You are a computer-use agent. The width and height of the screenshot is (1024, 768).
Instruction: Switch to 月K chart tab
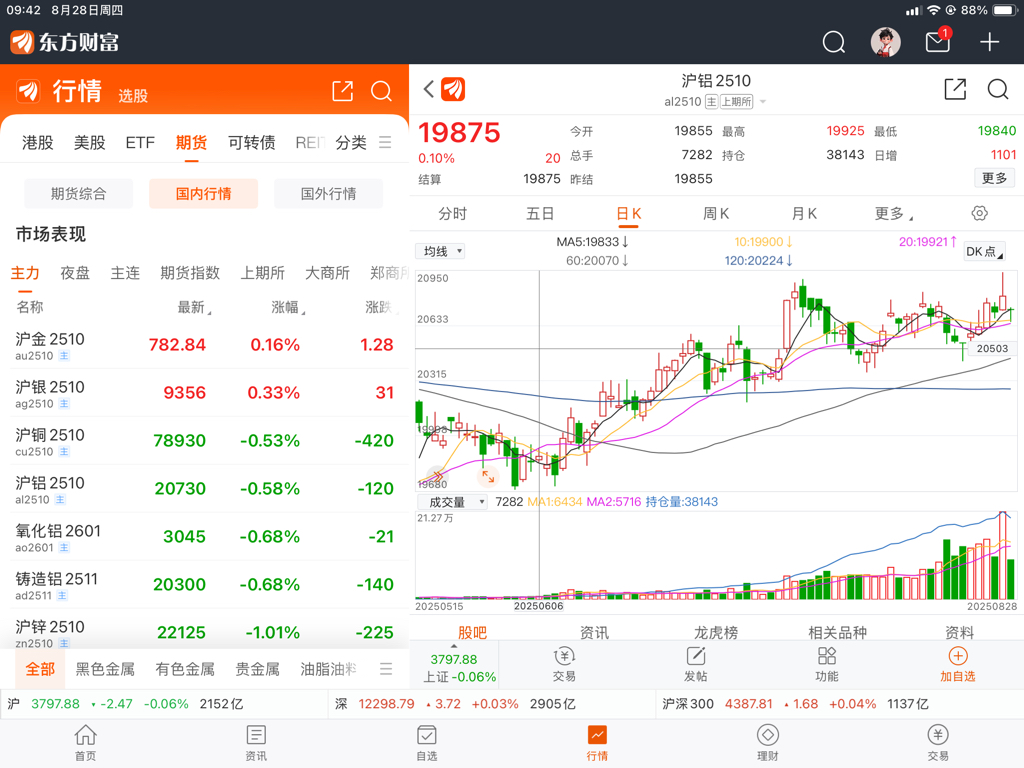point(804,214)
